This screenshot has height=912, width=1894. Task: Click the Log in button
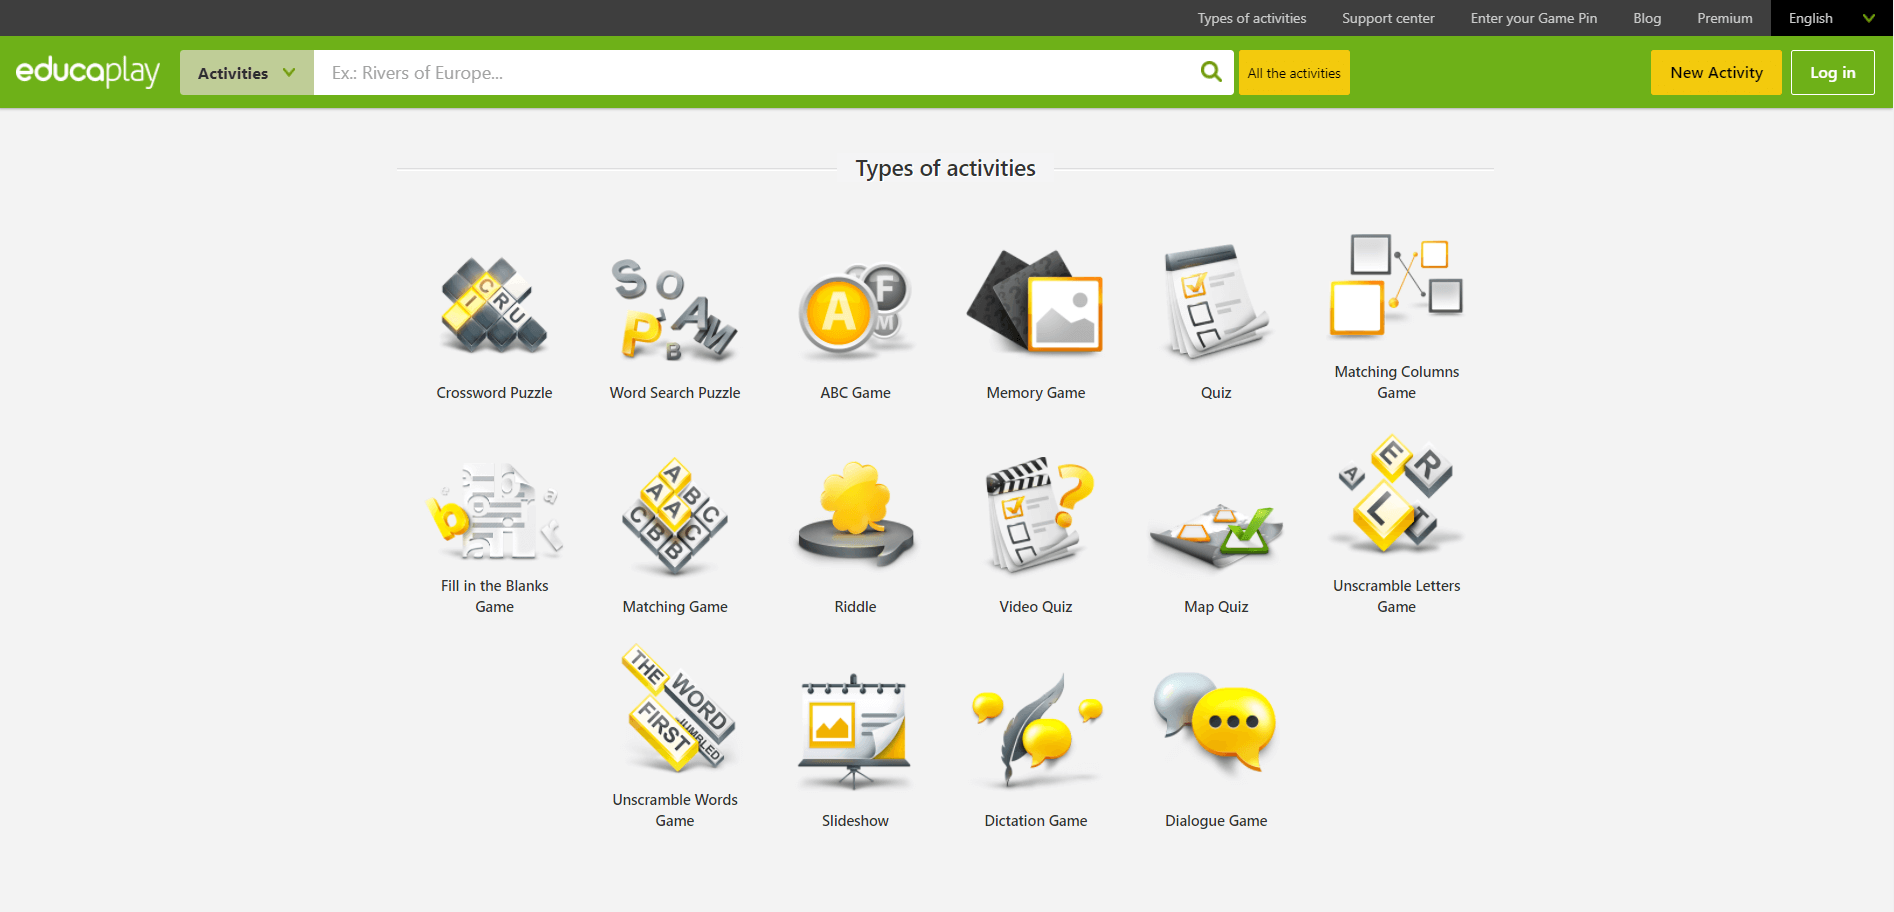[1831, 73]
